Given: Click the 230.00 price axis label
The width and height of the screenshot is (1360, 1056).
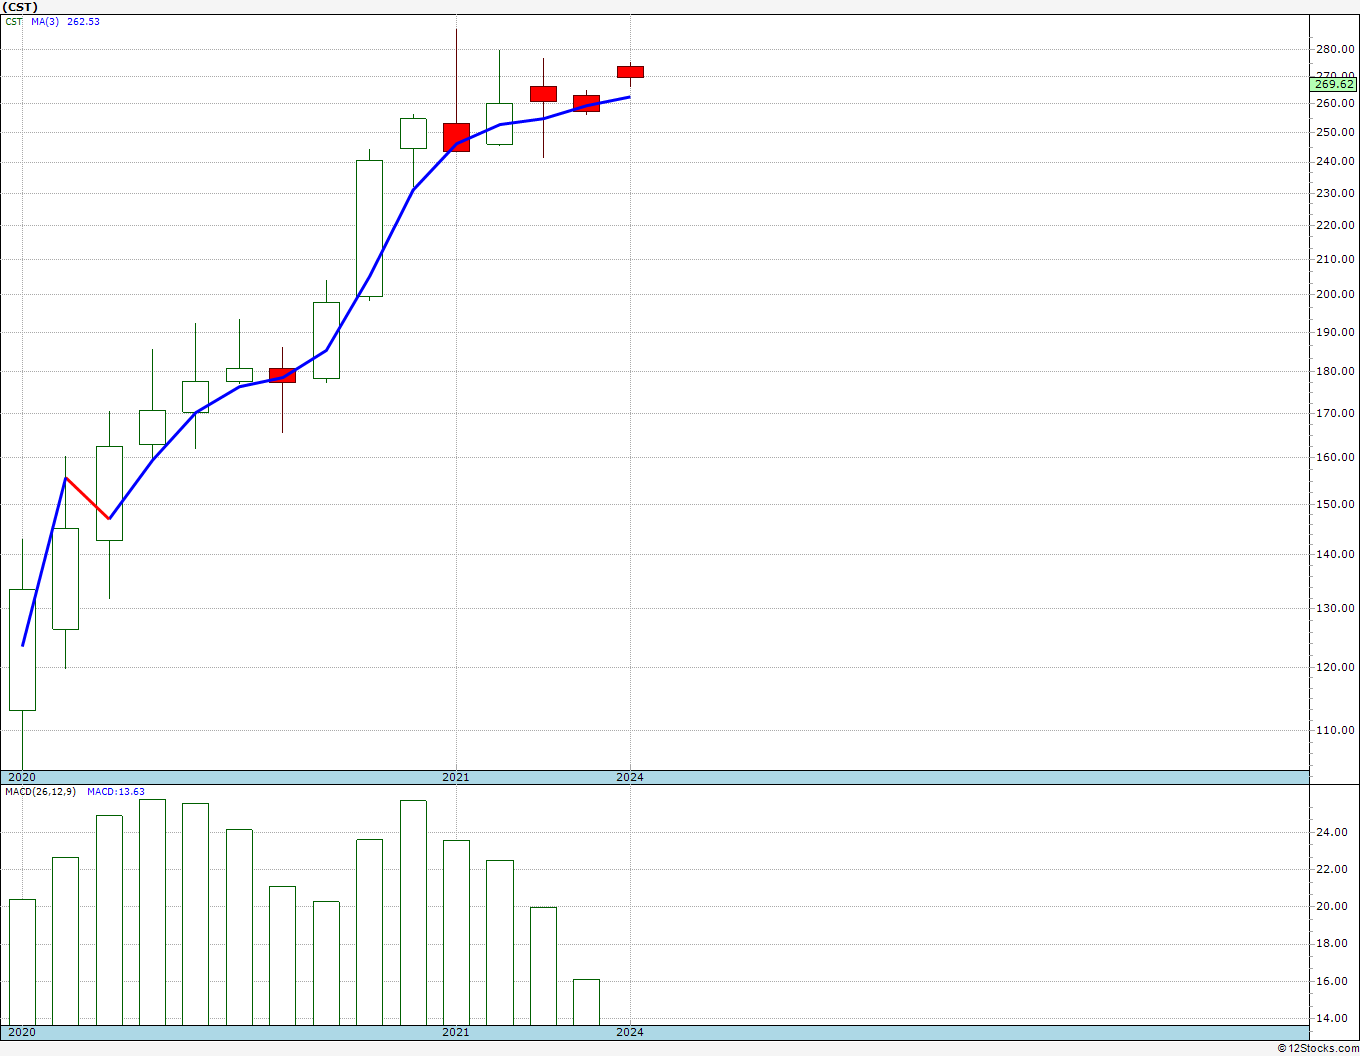Looking at the screenshot, I should click(1335, 193).
